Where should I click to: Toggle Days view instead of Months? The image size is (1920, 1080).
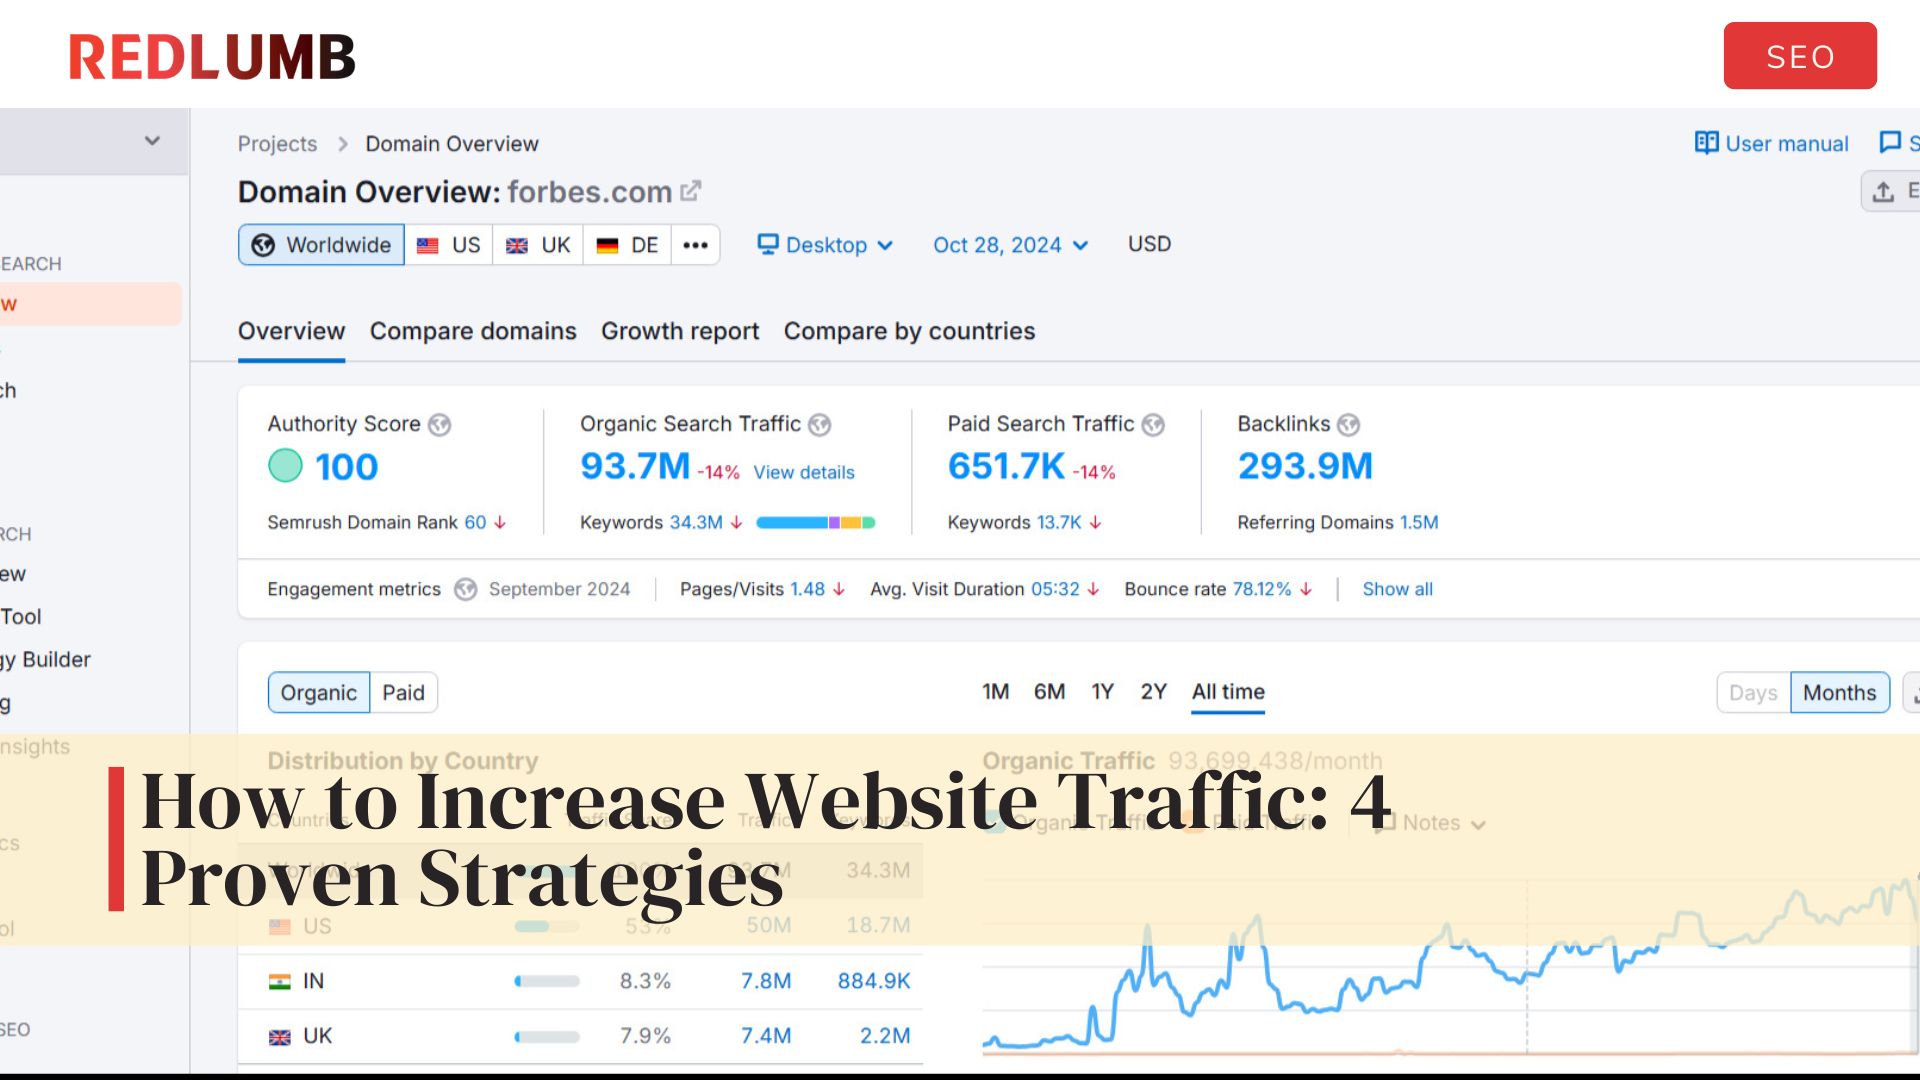coord(1753,692)
